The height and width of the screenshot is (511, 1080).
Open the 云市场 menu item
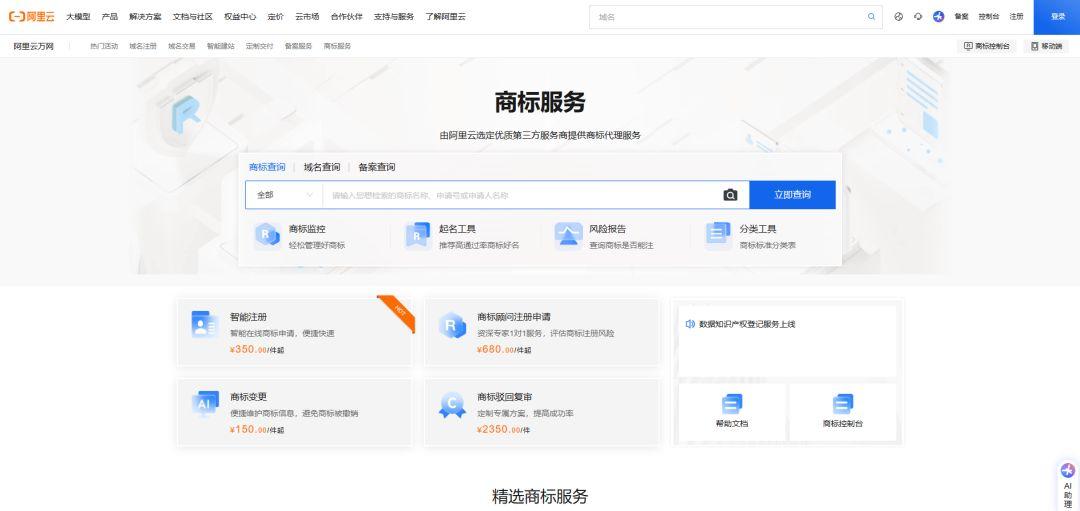pos(307,17)
